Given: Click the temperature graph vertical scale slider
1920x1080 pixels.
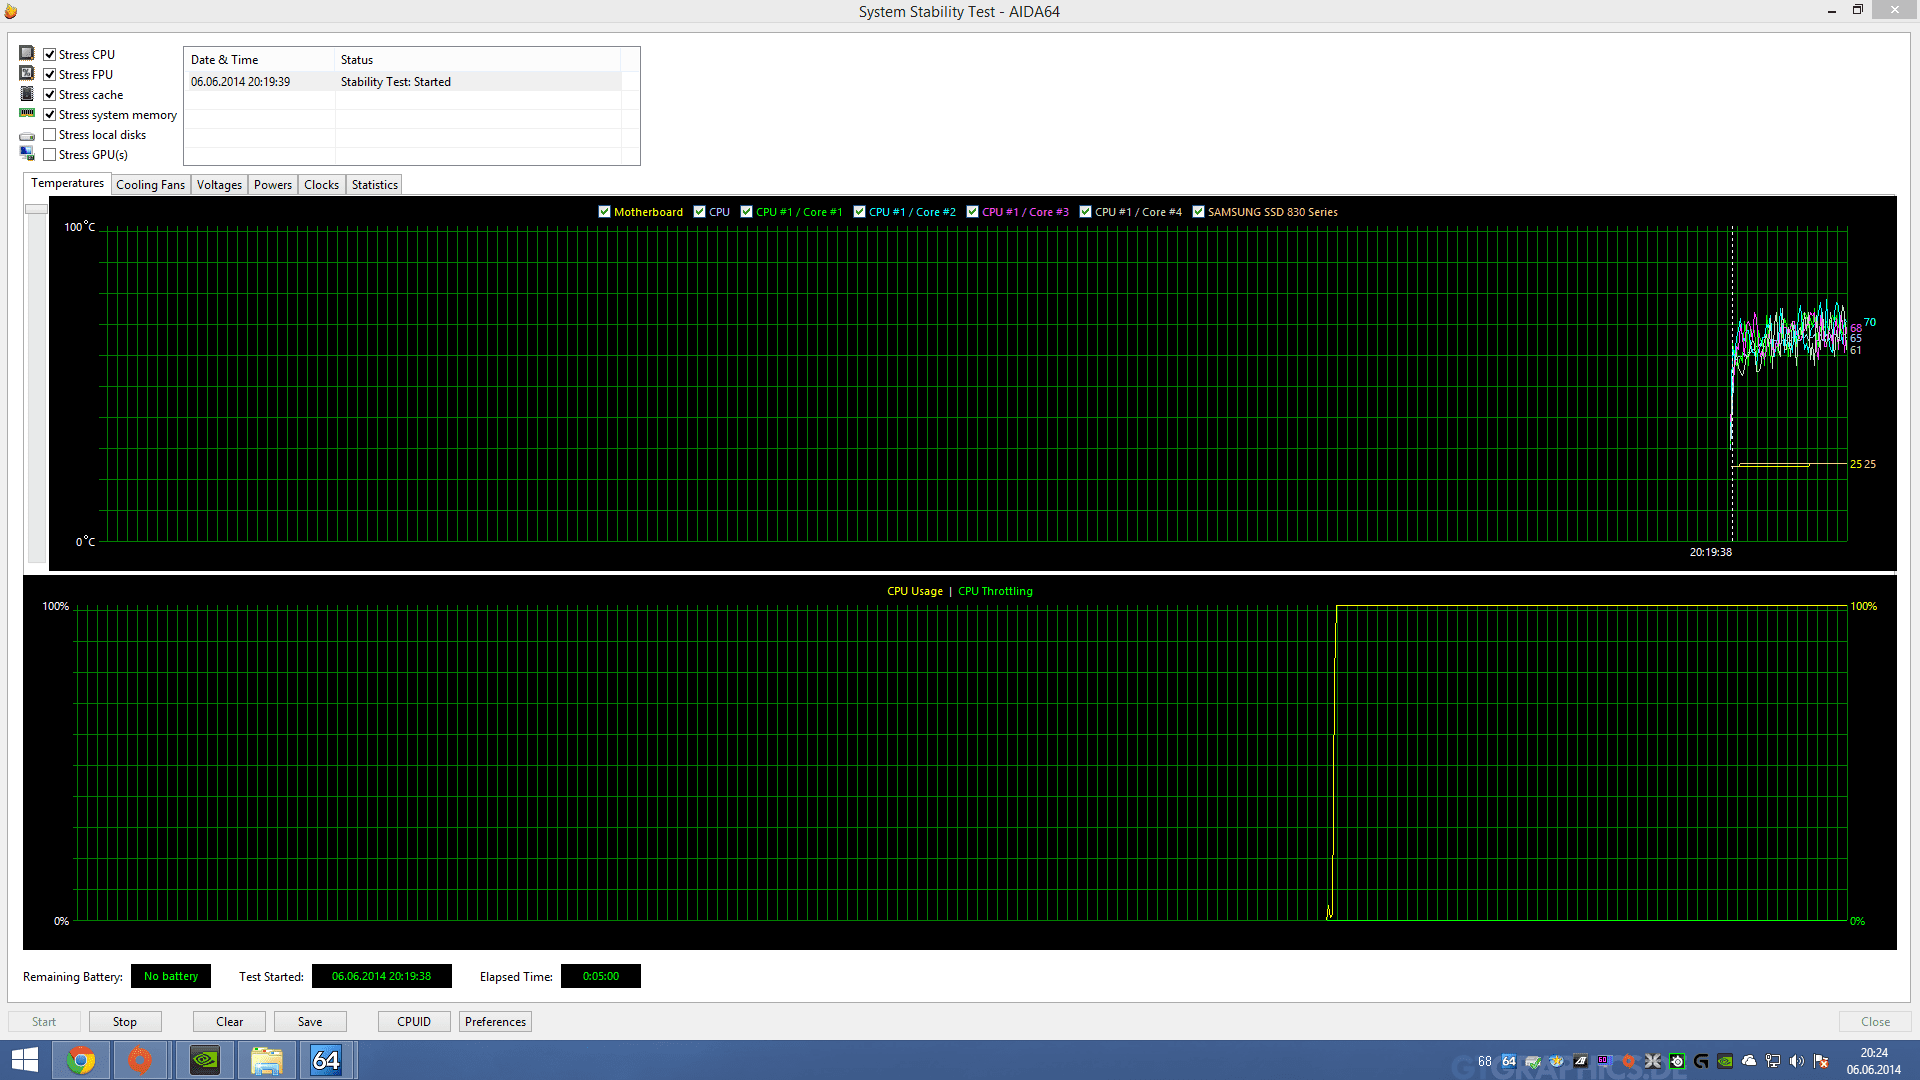Looking at the screenshot, I should (36, 209).
